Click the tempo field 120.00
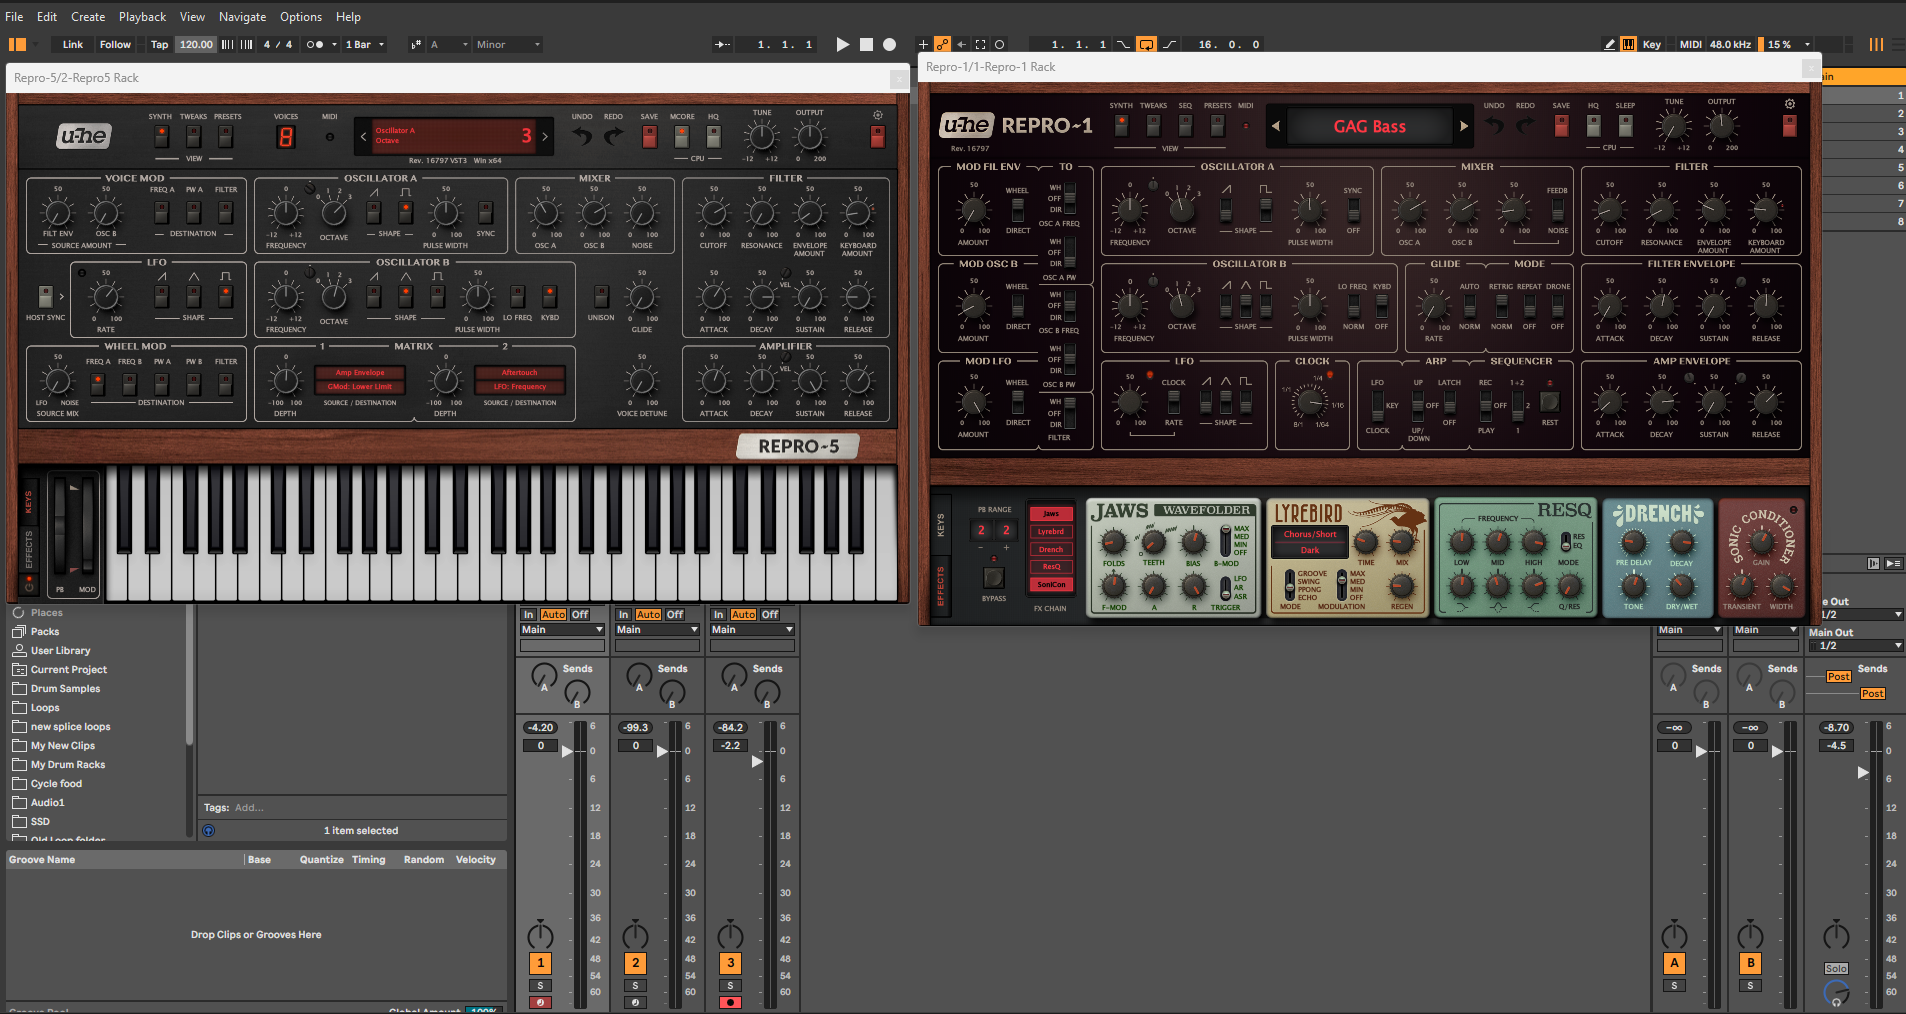This screenshot has width=1906, height=1014. point(196,44)
